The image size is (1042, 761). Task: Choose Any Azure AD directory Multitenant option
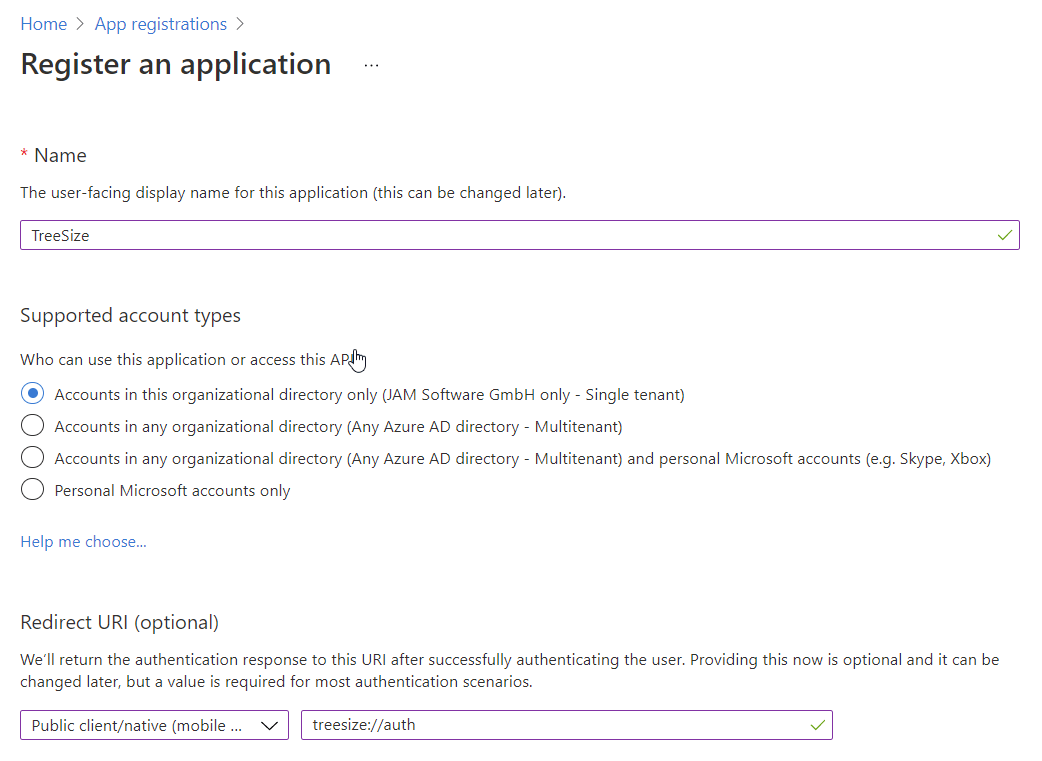tap(31, 425)
